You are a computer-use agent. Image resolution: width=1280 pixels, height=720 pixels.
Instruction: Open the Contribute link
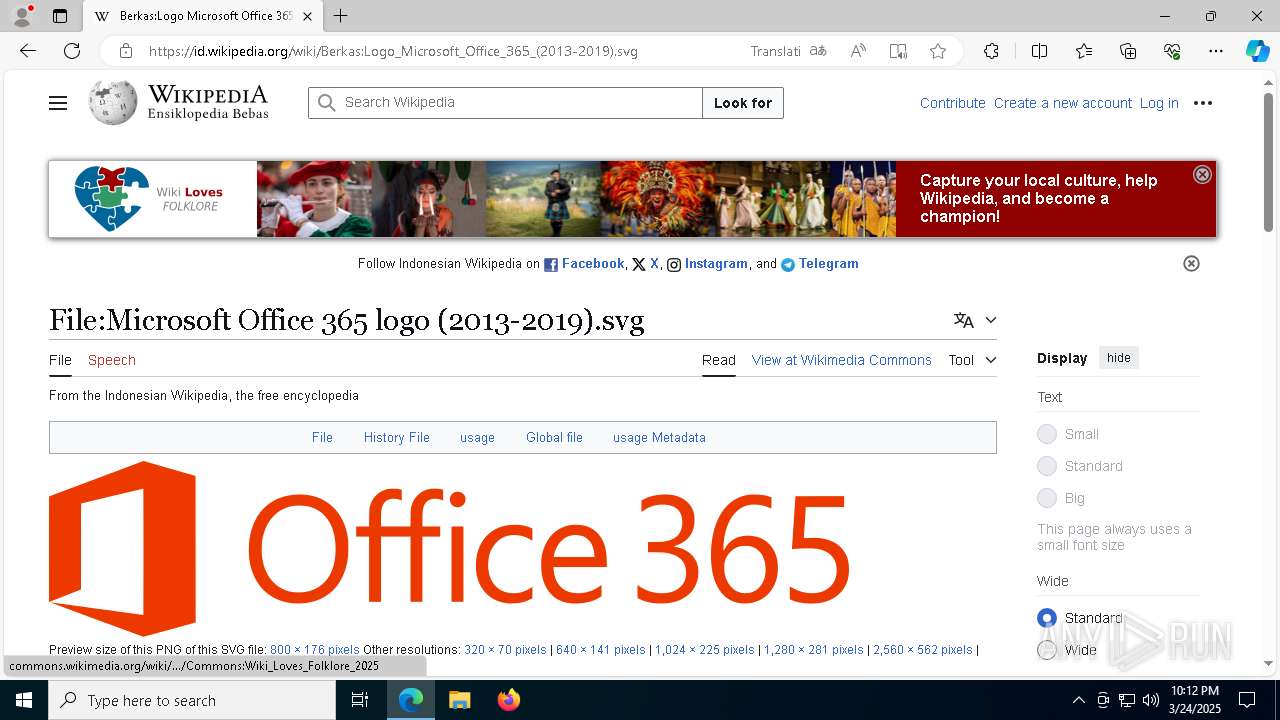point(953,103)
